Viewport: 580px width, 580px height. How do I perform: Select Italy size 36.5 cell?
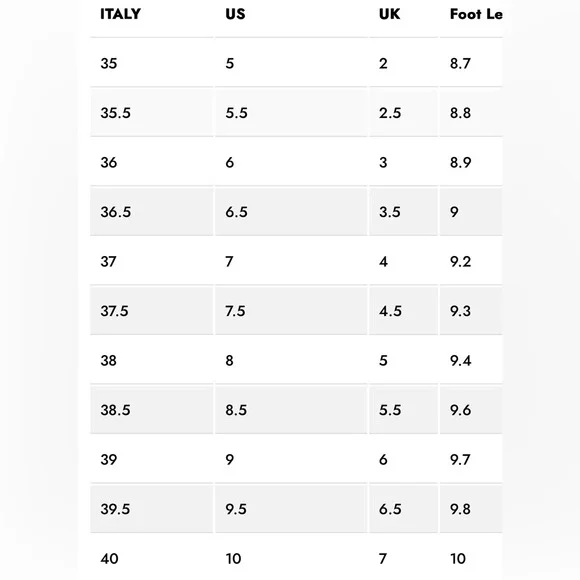pos(152,212)
